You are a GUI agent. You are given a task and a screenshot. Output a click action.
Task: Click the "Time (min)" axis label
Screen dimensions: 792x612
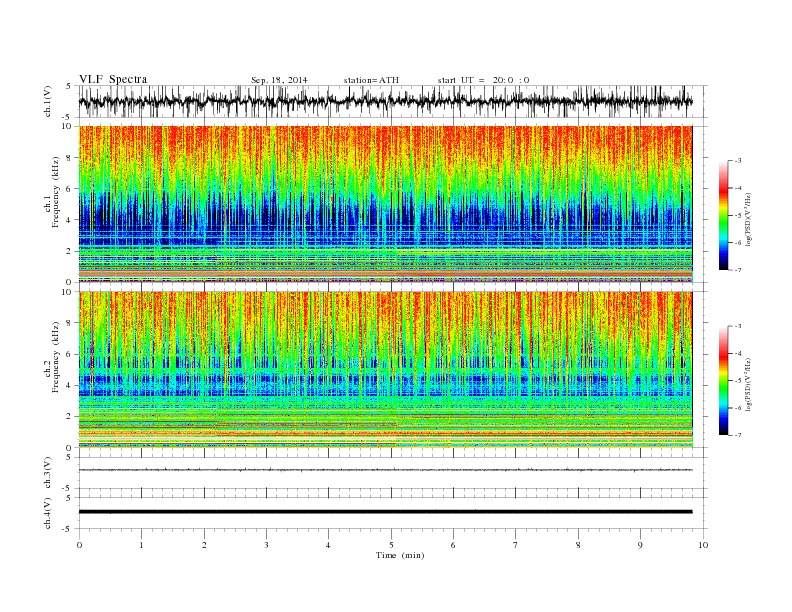[x=400, y=555]
